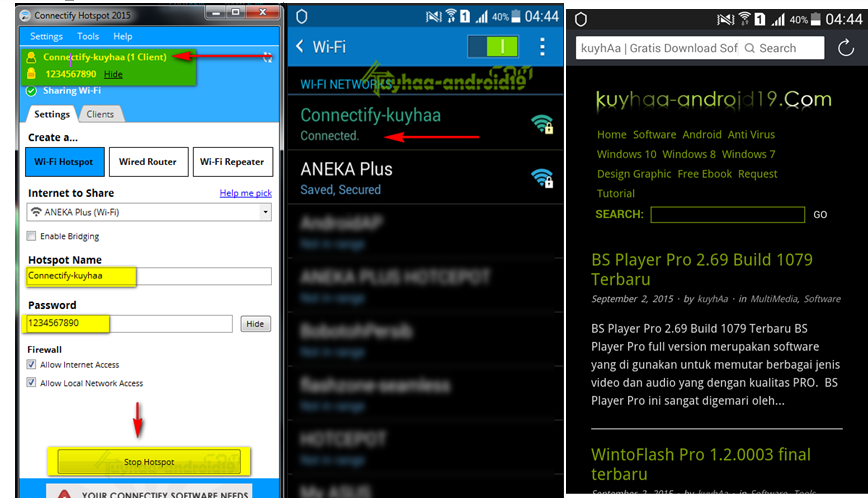Open the Free Ebook nav link
868x498 pixels.
[705, 174]
